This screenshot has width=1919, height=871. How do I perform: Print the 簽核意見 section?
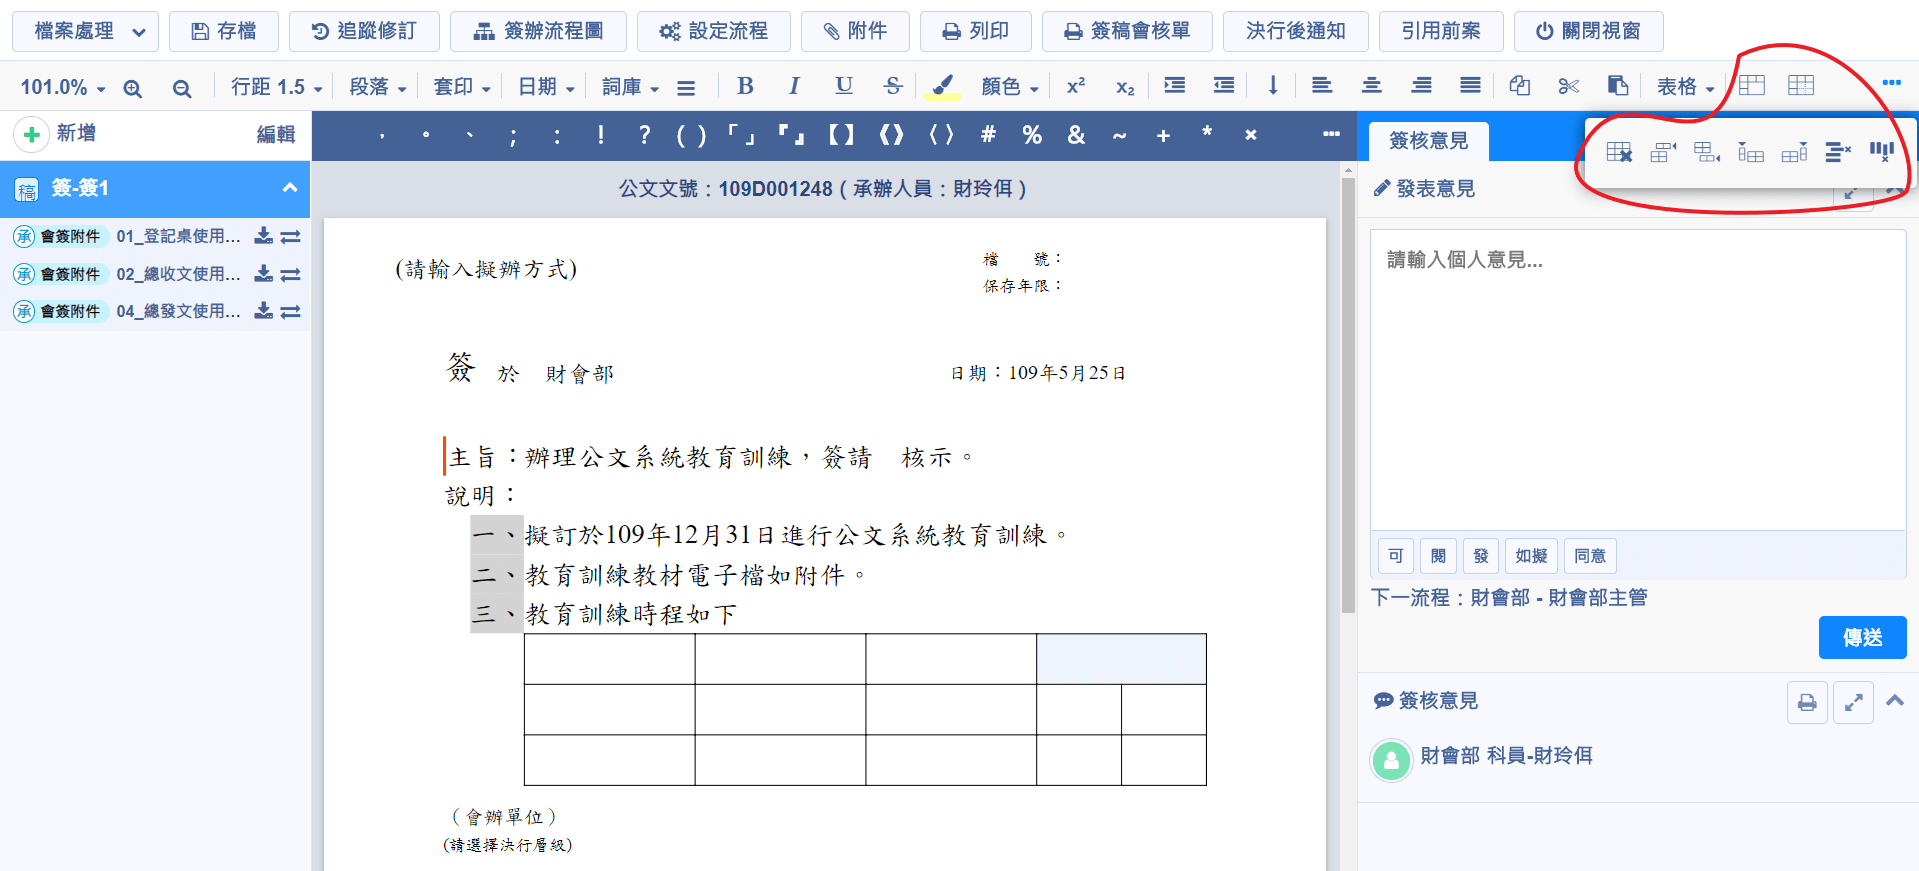1806,702
